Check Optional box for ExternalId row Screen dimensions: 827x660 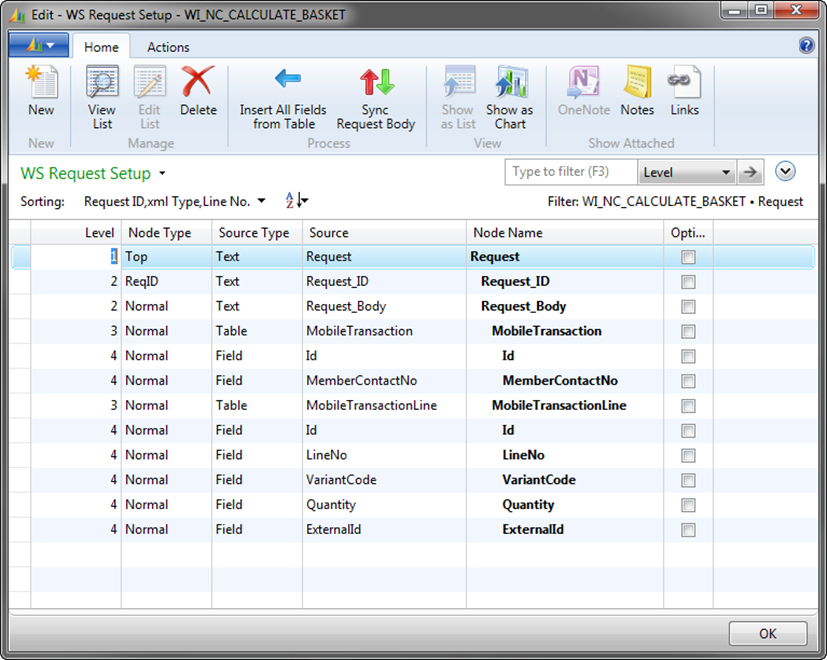(688, 529)
